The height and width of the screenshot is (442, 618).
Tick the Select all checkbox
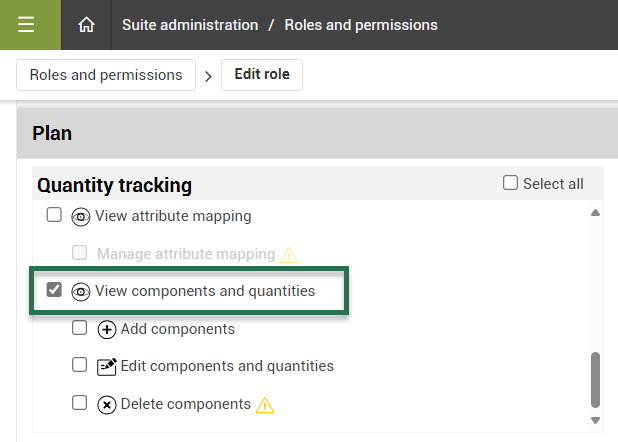(x=510, y=183)
